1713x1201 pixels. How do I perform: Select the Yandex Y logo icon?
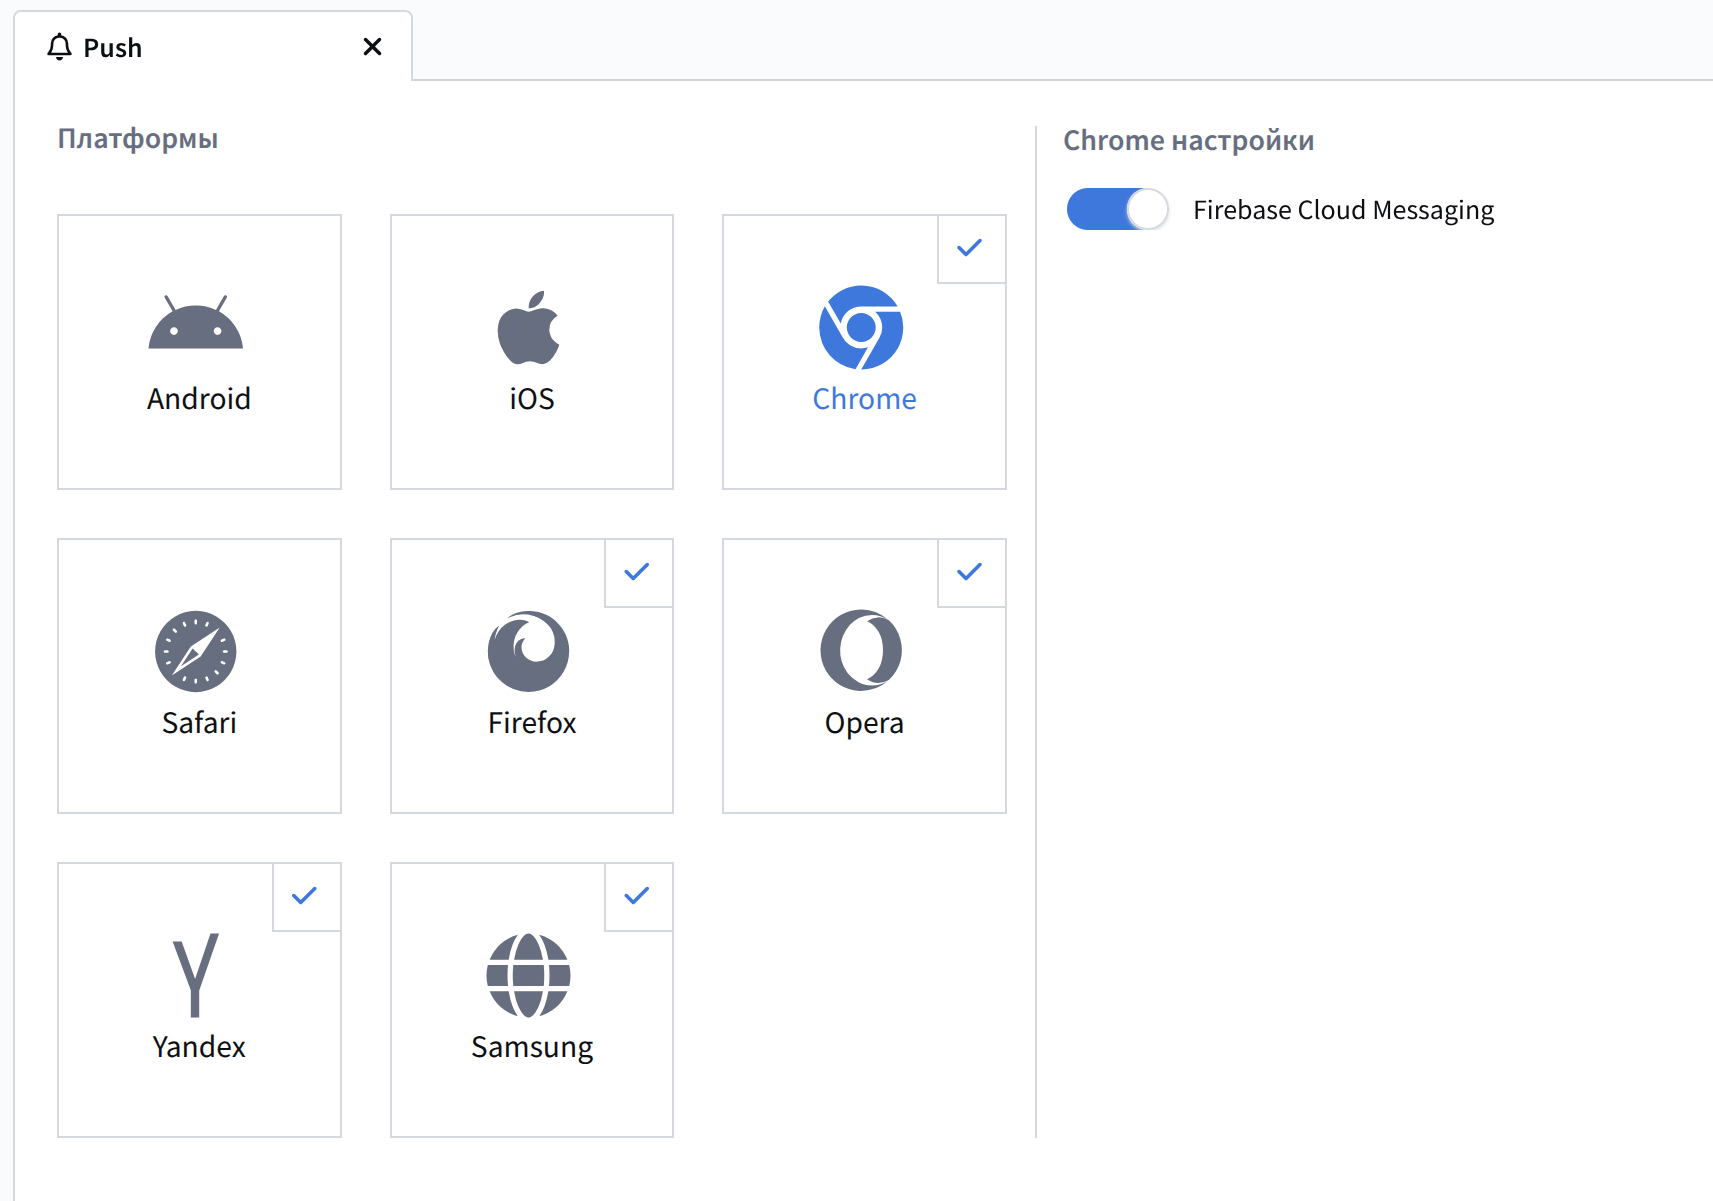click(x=196, y=975)
